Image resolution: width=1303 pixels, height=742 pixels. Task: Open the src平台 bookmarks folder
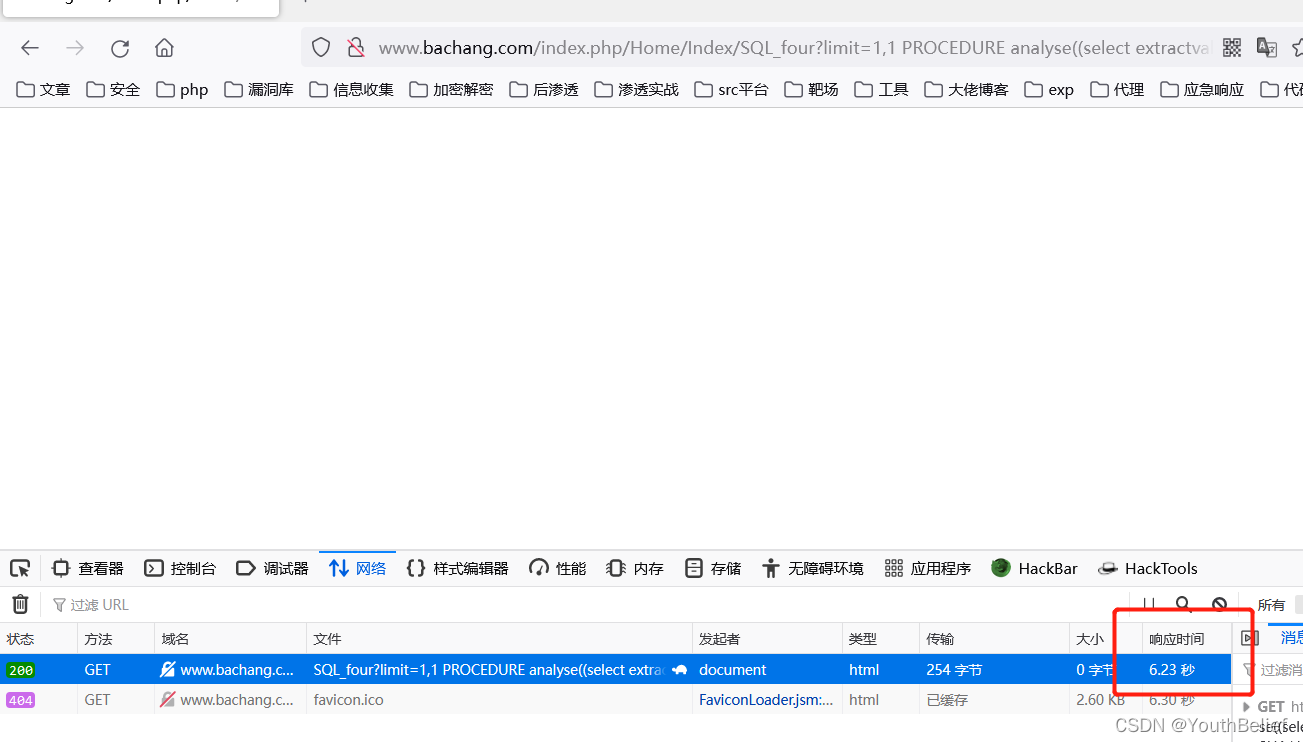tap(731, 89)
